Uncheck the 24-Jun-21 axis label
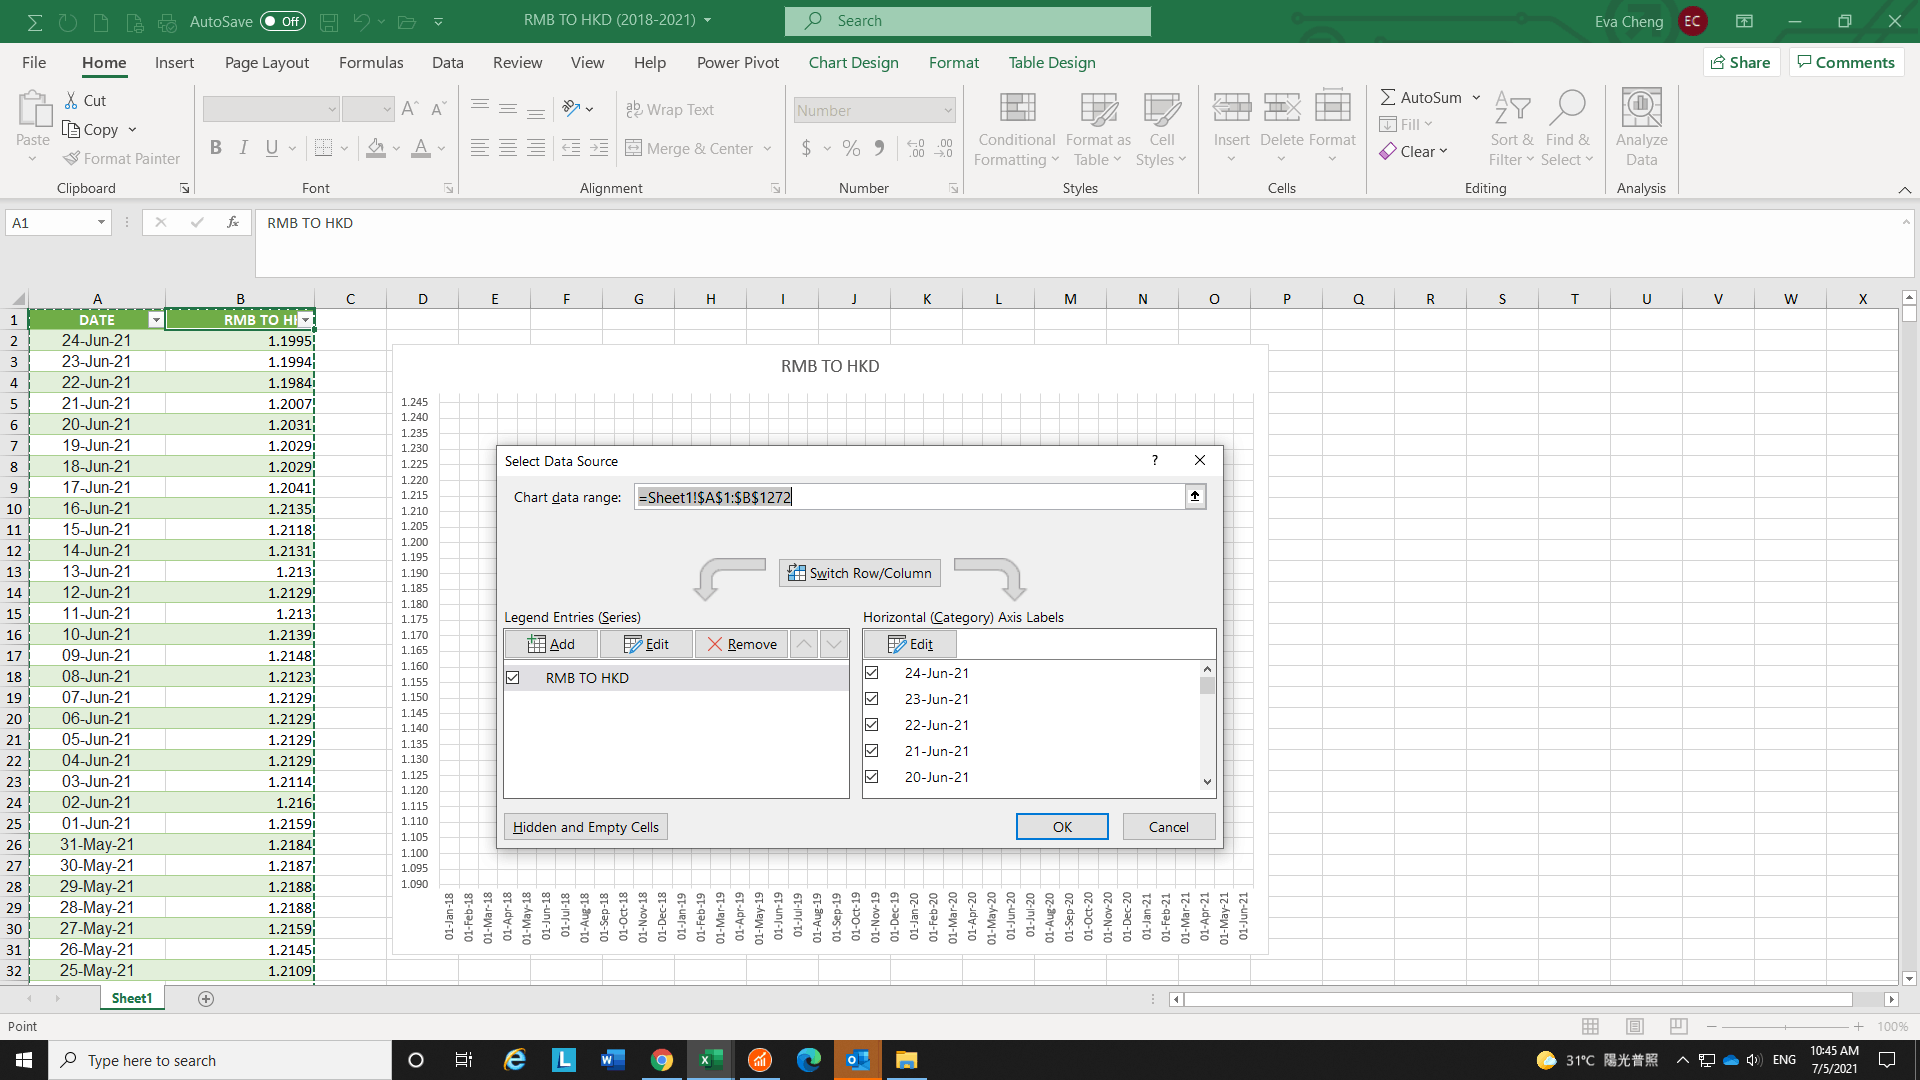 [872, 672]
